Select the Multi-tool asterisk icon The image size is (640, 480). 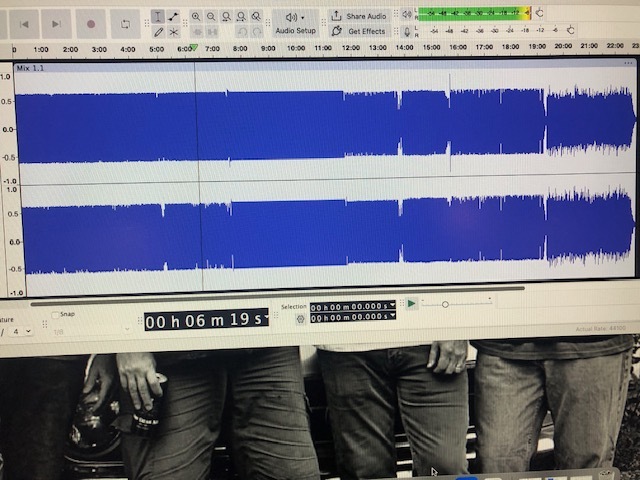[174, 32]
